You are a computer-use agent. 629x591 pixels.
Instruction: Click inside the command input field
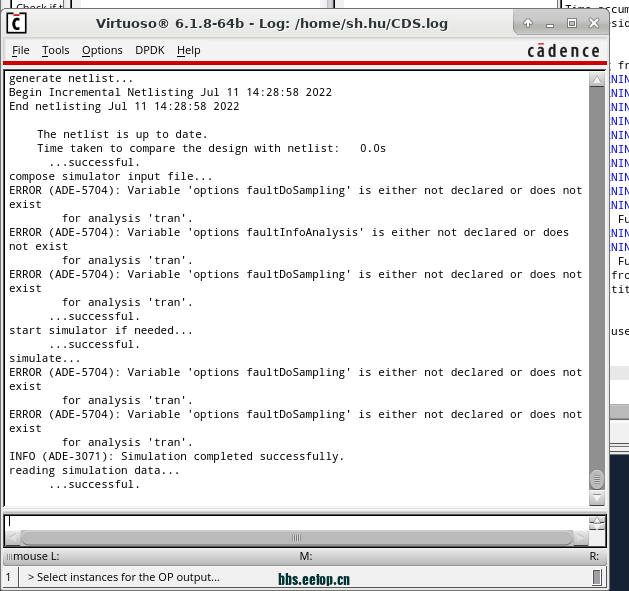click(296, 522)
